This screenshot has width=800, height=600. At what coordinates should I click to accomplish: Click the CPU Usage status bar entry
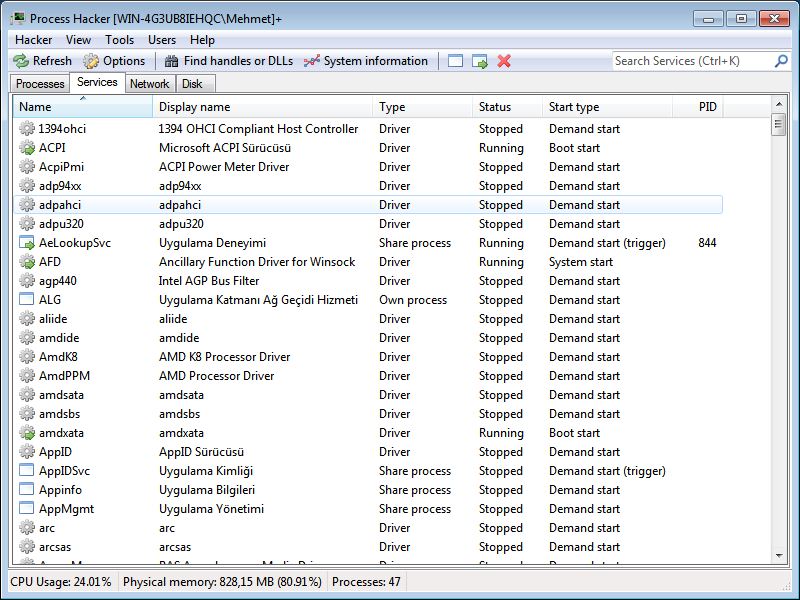click(61, 582)
